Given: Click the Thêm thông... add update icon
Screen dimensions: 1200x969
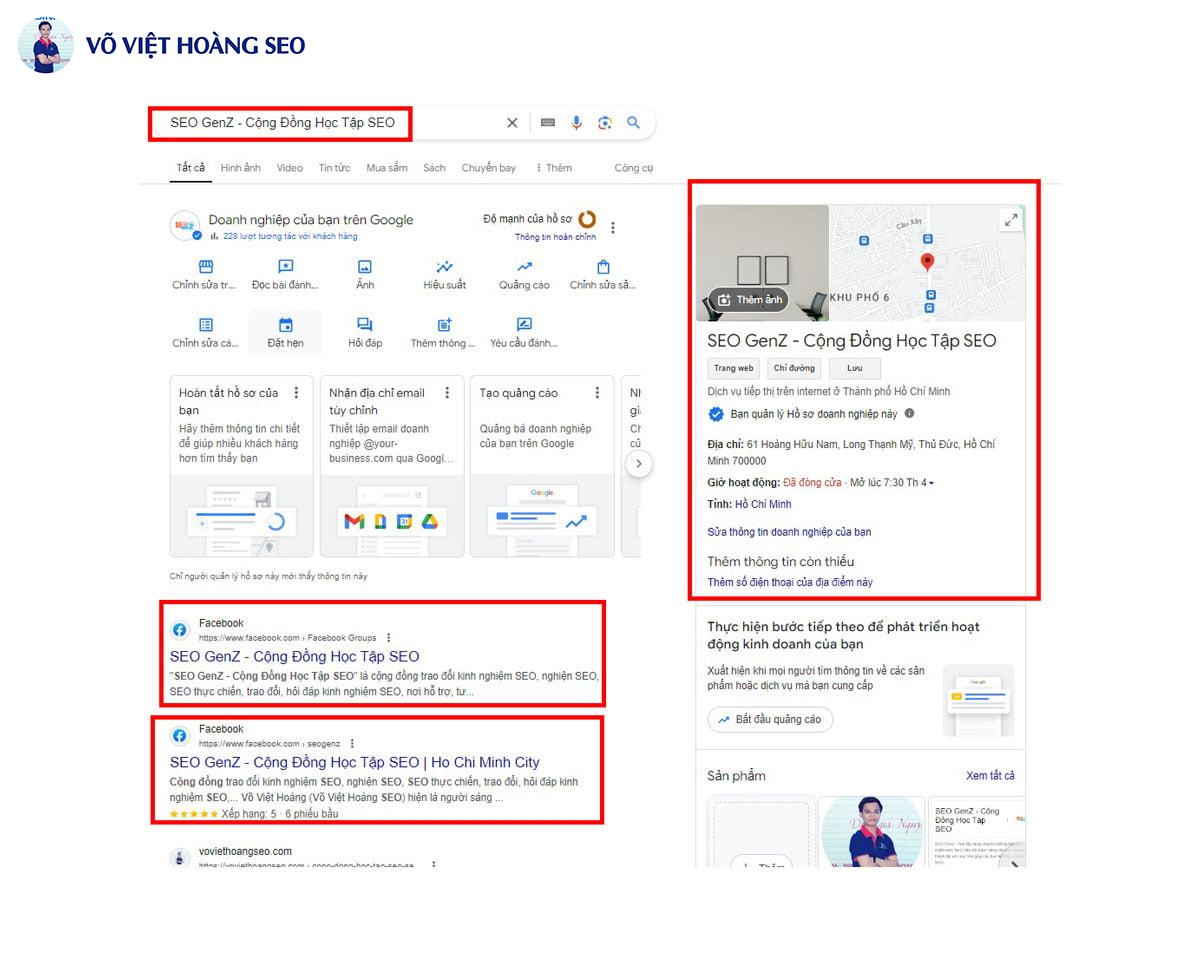Looking at the screenshot, I should coord(444,325).
